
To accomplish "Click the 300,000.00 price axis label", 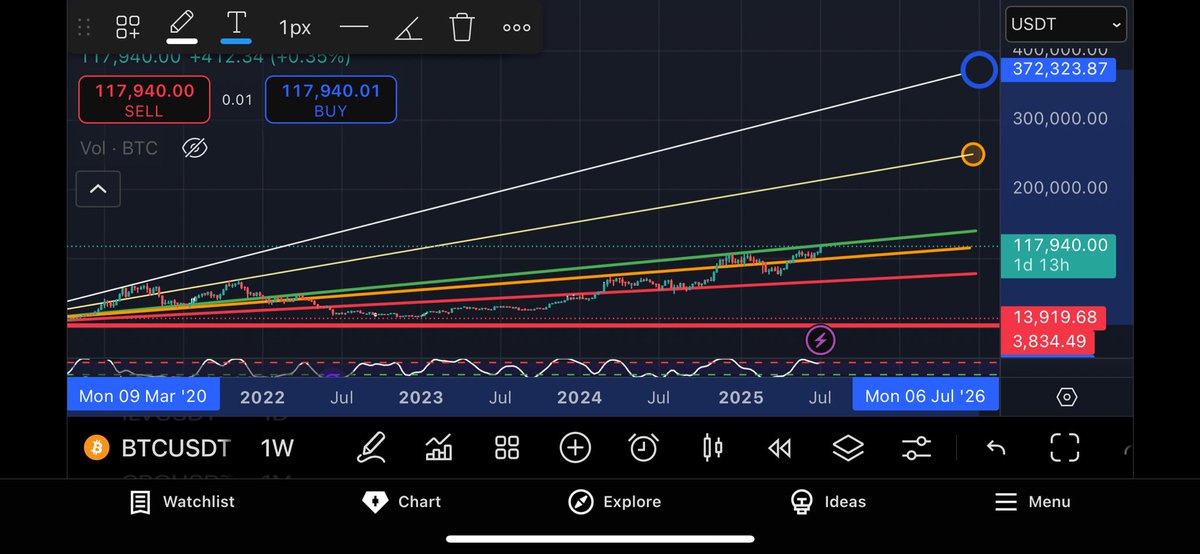I will click(x=1060, y=118).
